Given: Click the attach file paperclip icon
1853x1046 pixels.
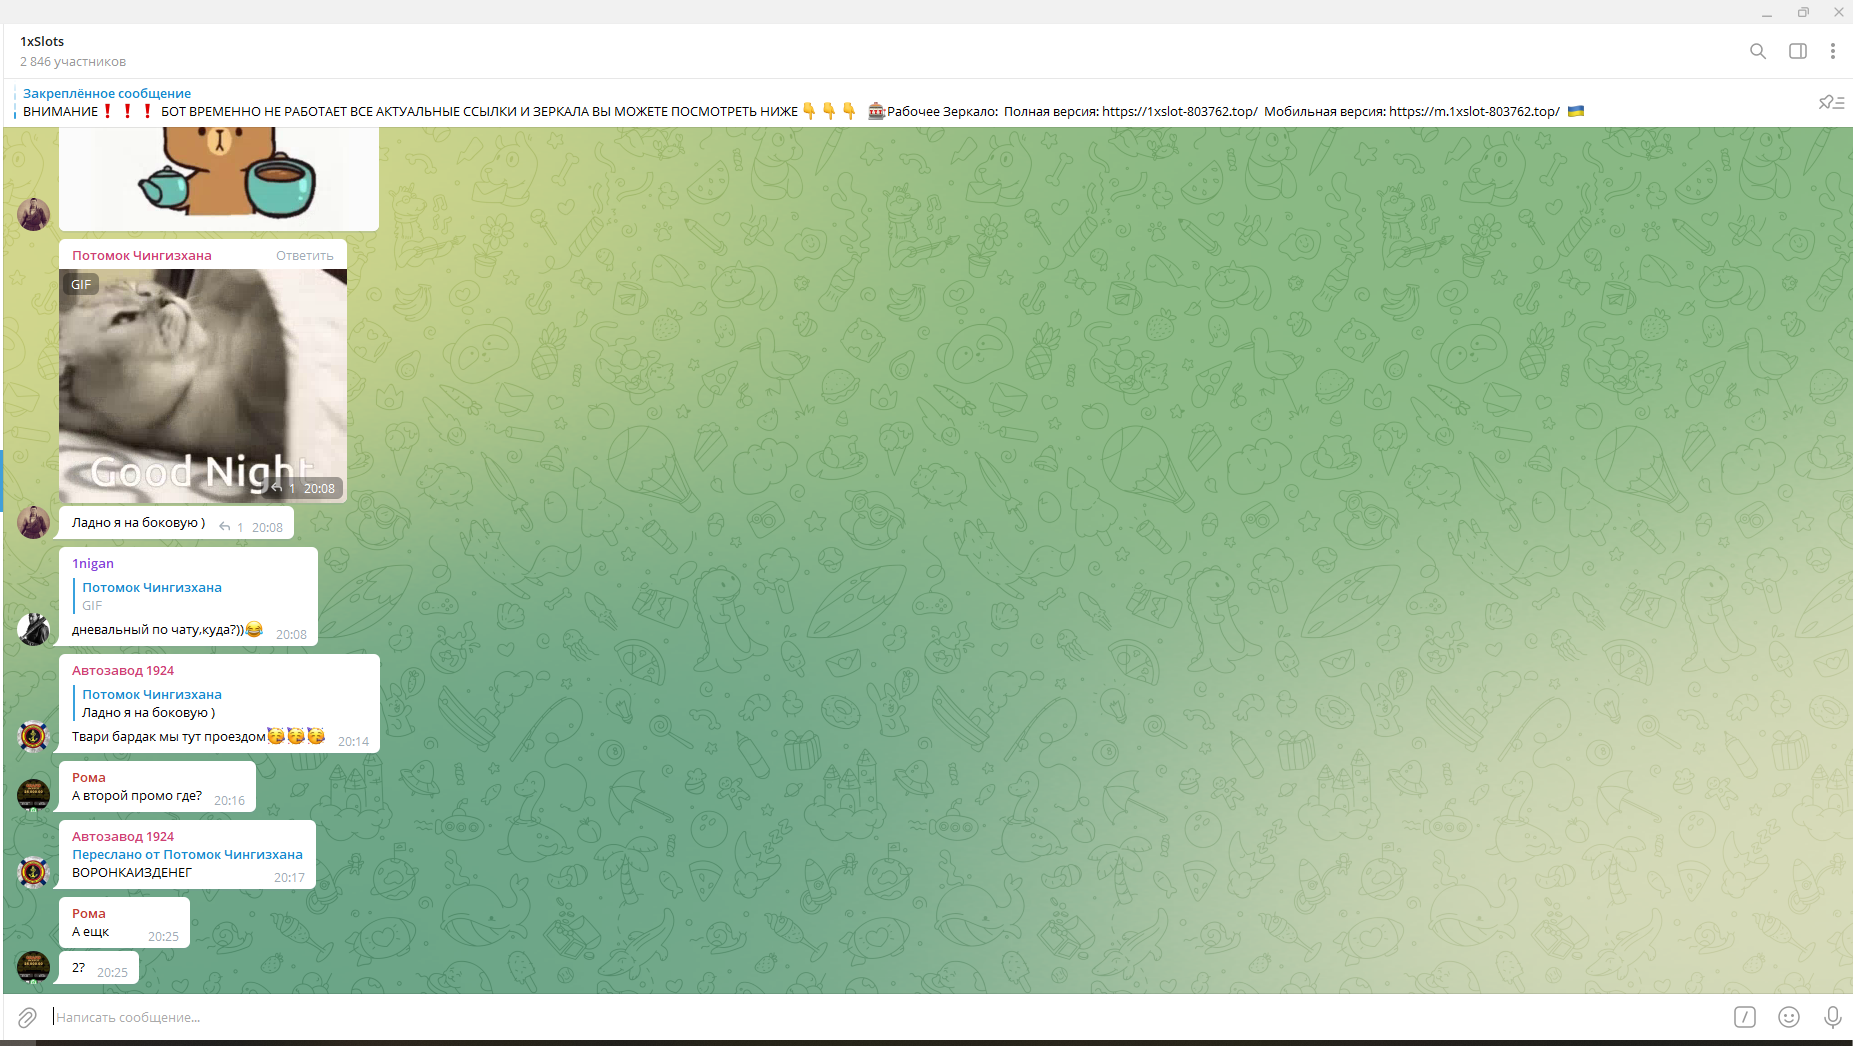Looking at the screenshot, I should pyautogui.click(x=27, y=1017).
